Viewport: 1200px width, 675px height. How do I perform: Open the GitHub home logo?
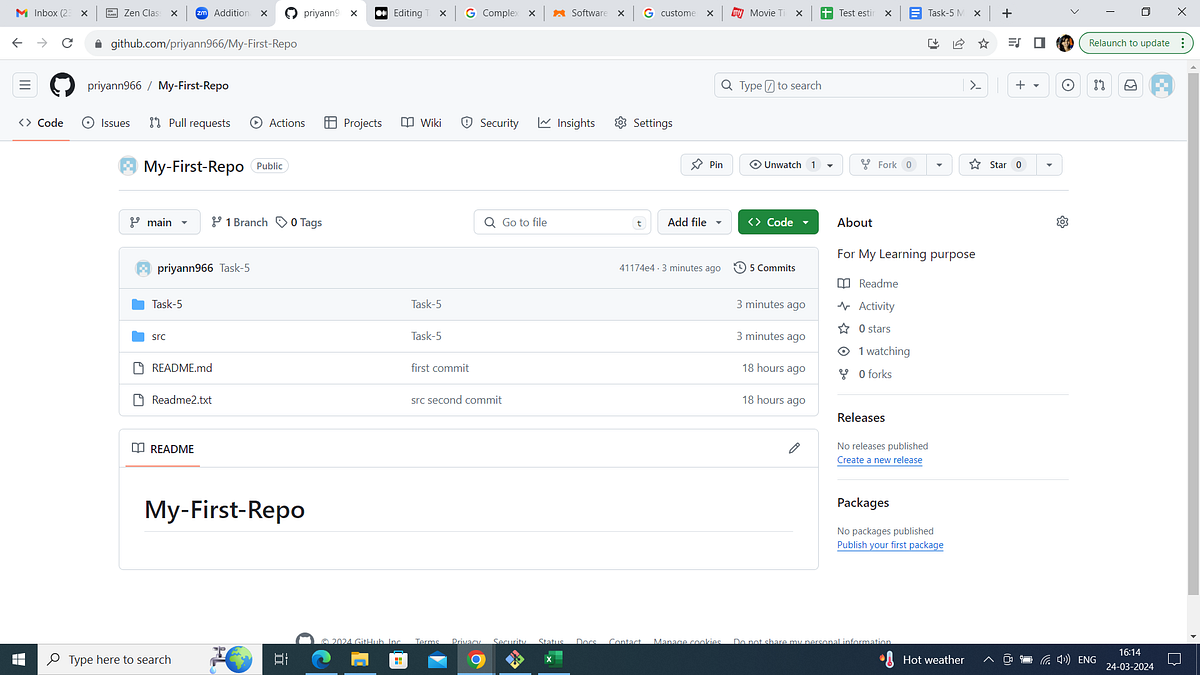pos(62,85)
